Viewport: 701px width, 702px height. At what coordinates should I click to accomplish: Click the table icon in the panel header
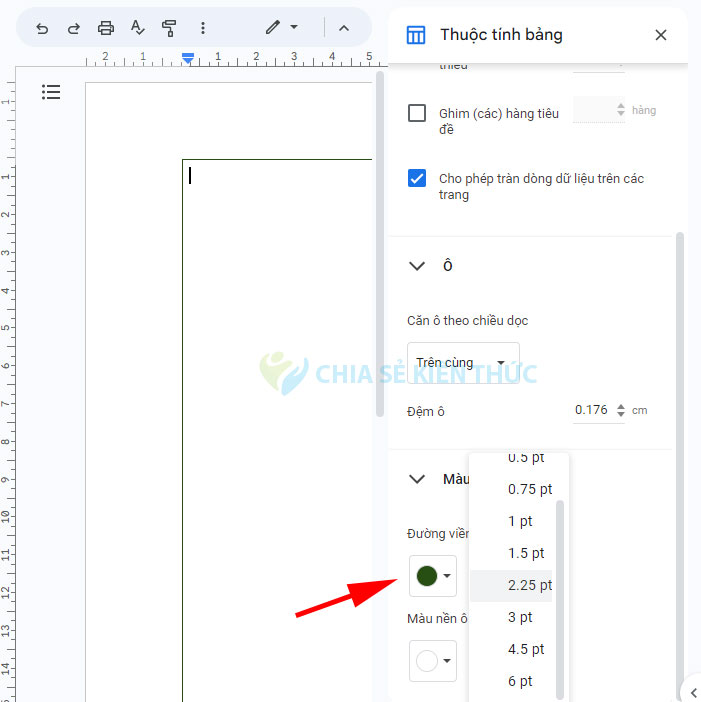coord(415,35)
